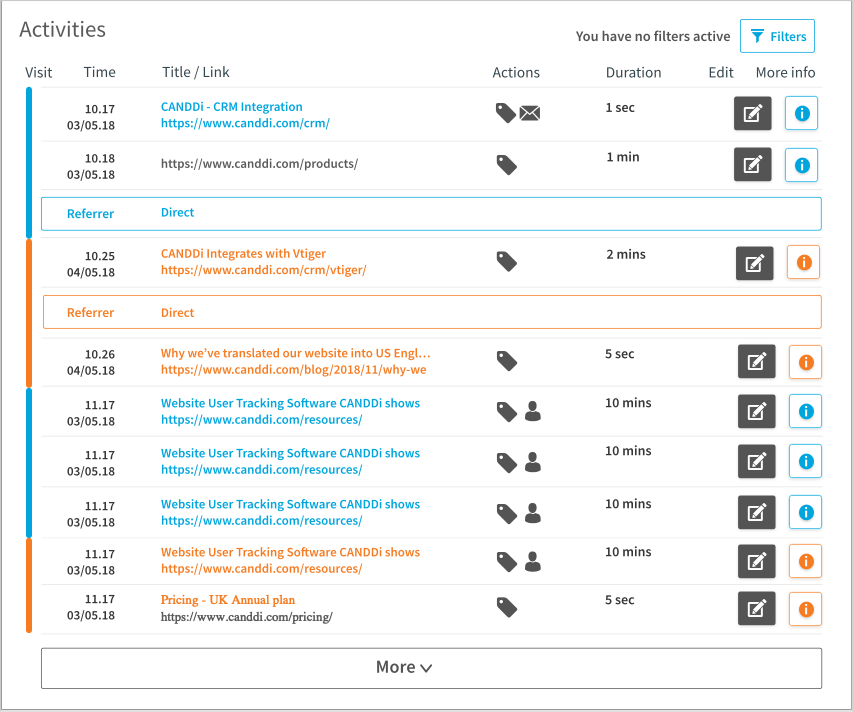This screenshot has width=853, height=712.
Task: Open CANDDi Integrates with Vtiger link
Action: (x=243, y=253)
